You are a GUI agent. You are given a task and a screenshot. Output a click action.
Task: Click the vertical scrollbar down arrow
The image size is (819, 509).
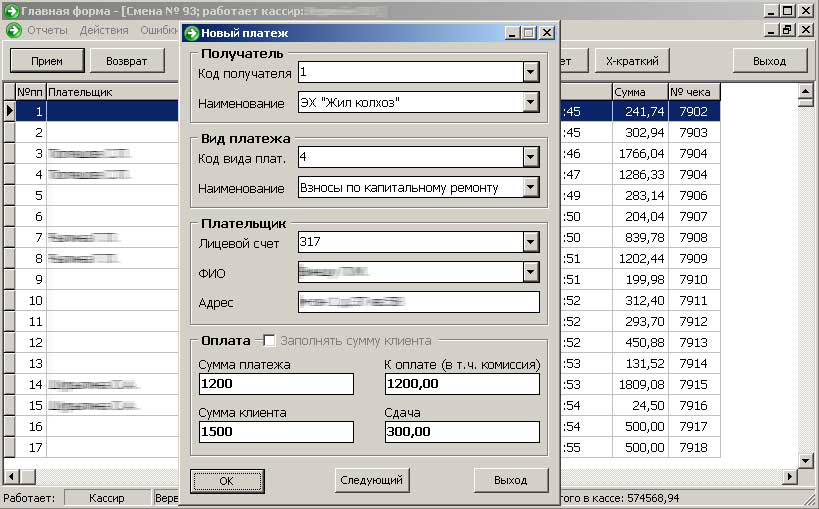point(804,460)
